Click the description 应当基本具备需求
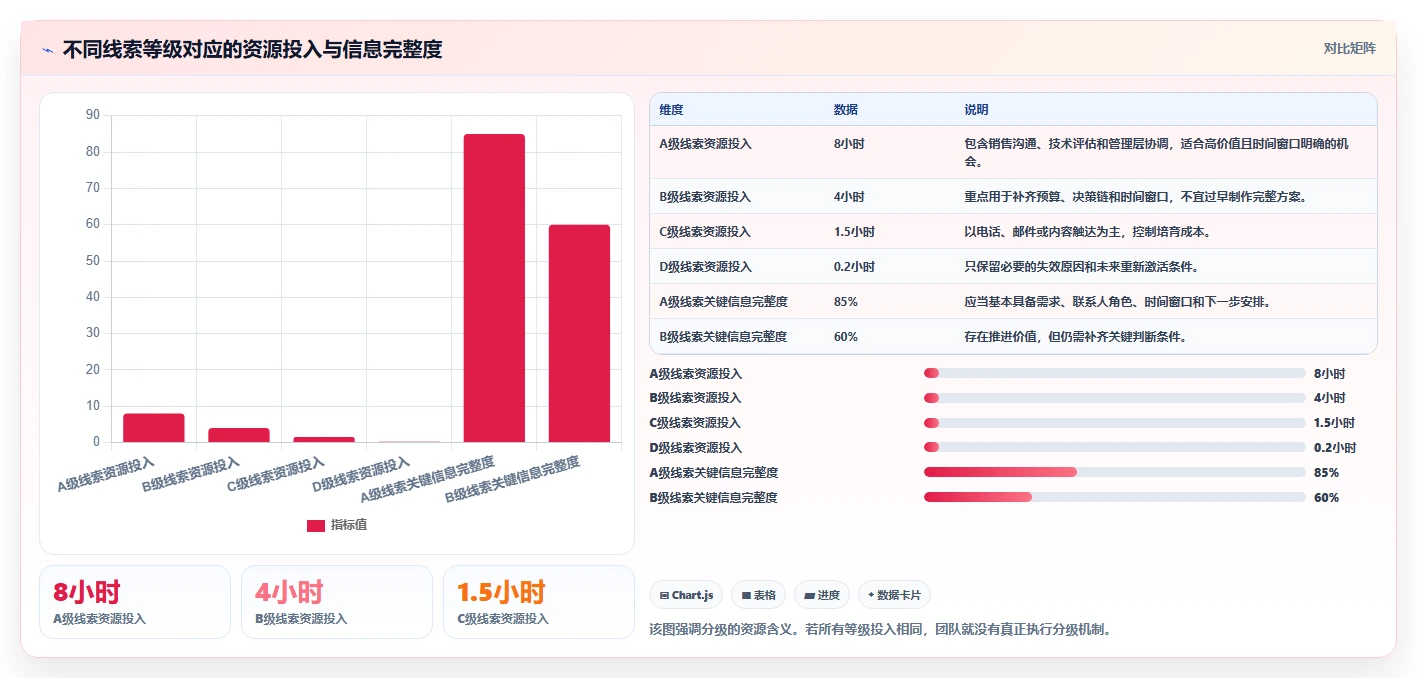This screenshot has width=1417, height=678. pos(1117,302)
